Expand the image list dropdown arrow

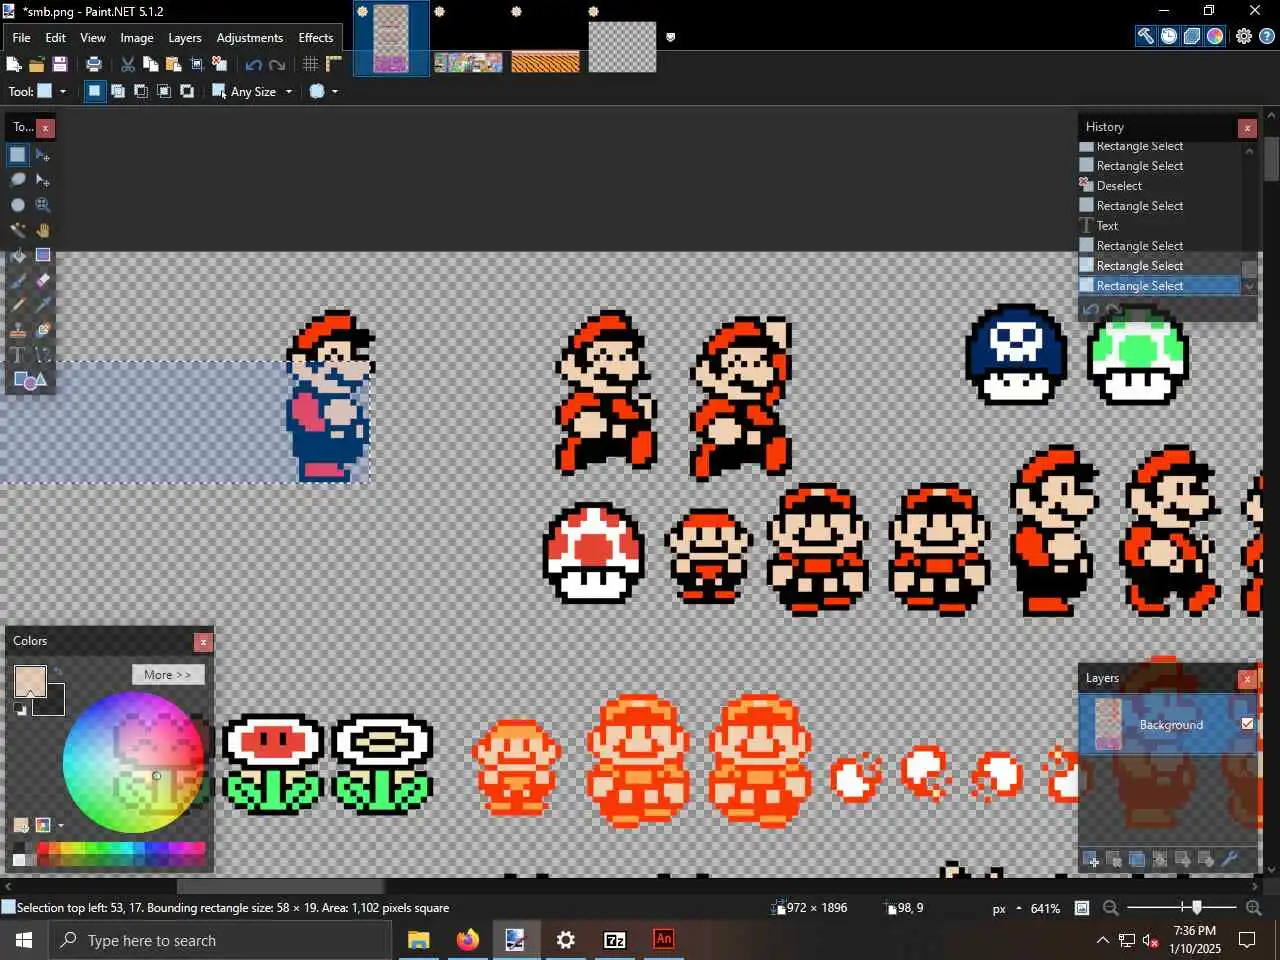[x=671, y=37]
